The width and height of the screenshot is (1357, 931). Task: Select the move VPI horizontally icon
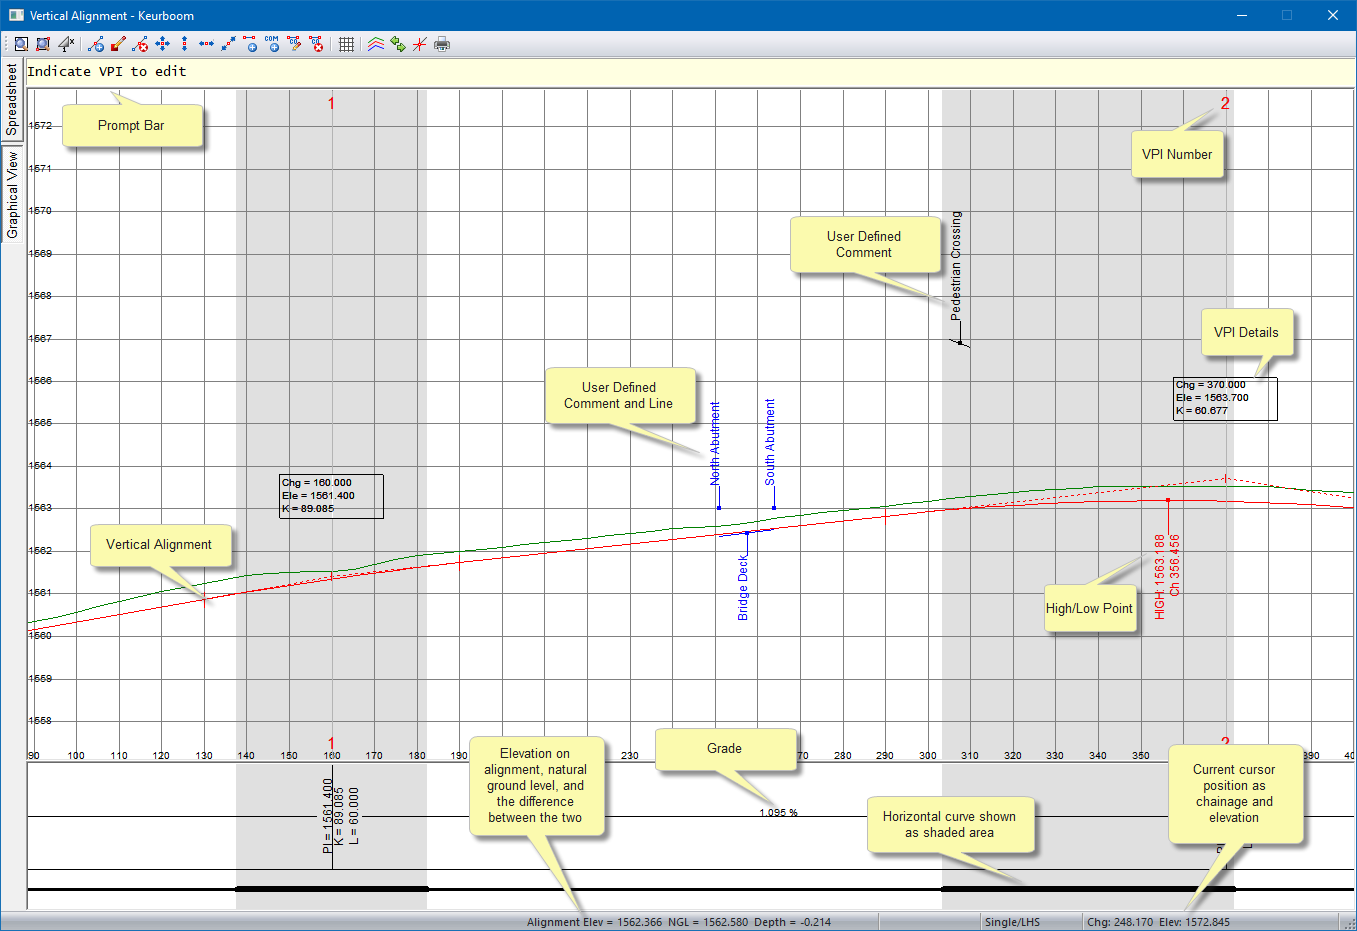(206, 44)
